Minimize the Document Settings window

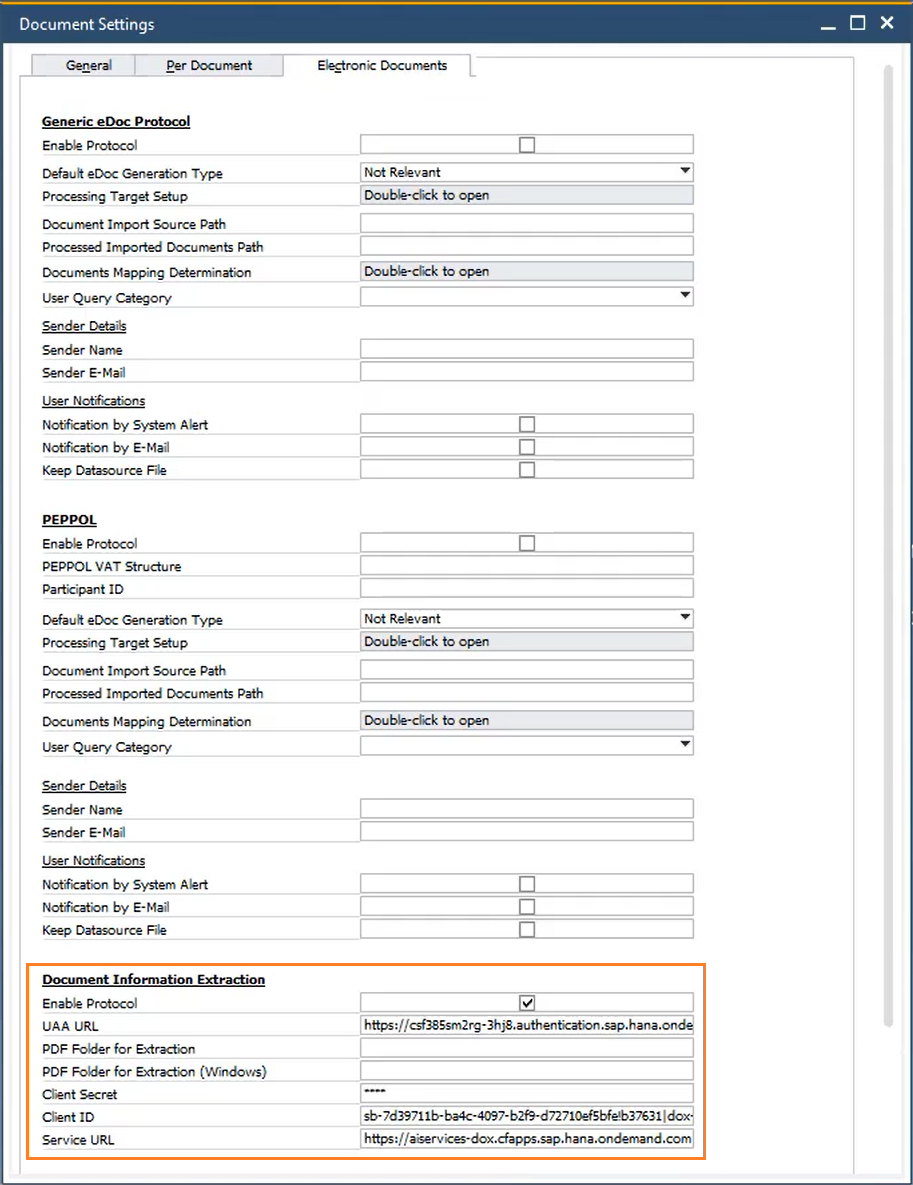(827, 23)
